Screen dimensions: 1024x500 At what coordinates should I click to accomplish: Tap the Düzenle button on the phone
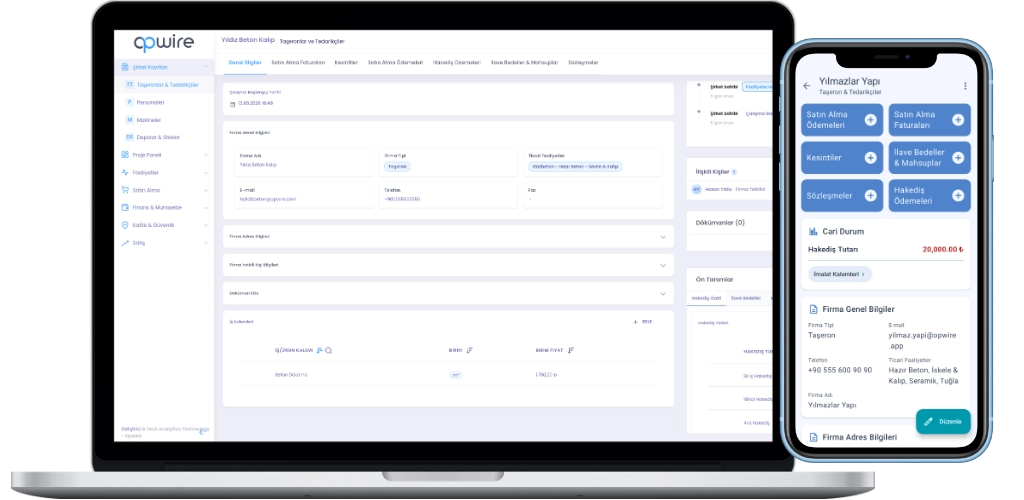942,421
